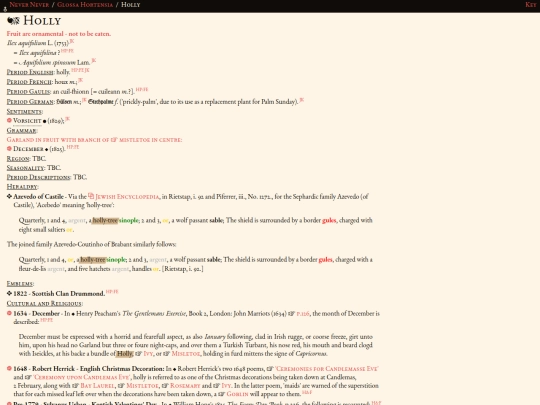The width and height of the screenshot is (540, 405).
Task: Click the Holly page title
Action: click(42, 21)
